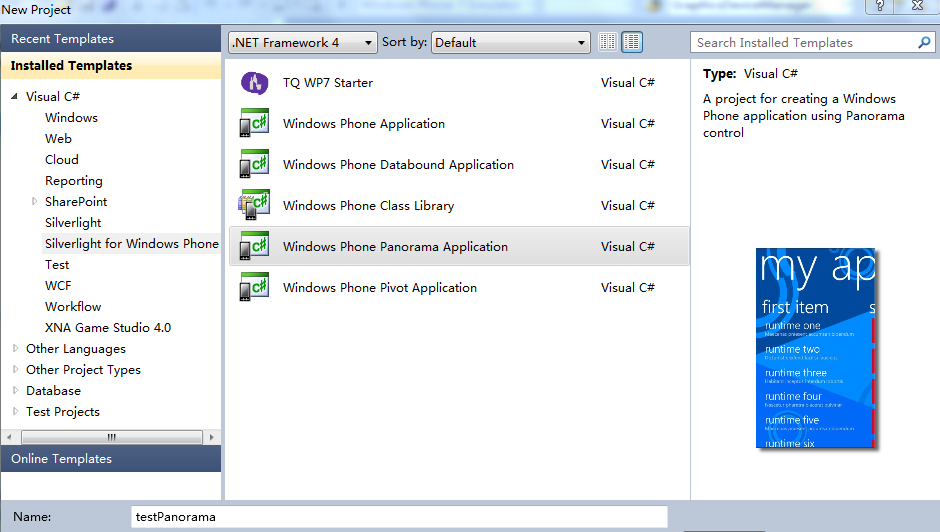Image resolution: width=940 pixels, height=532 pixels.
Task: Click the tree horizontal scrollbar thumb
Action: tap(112, 437)
